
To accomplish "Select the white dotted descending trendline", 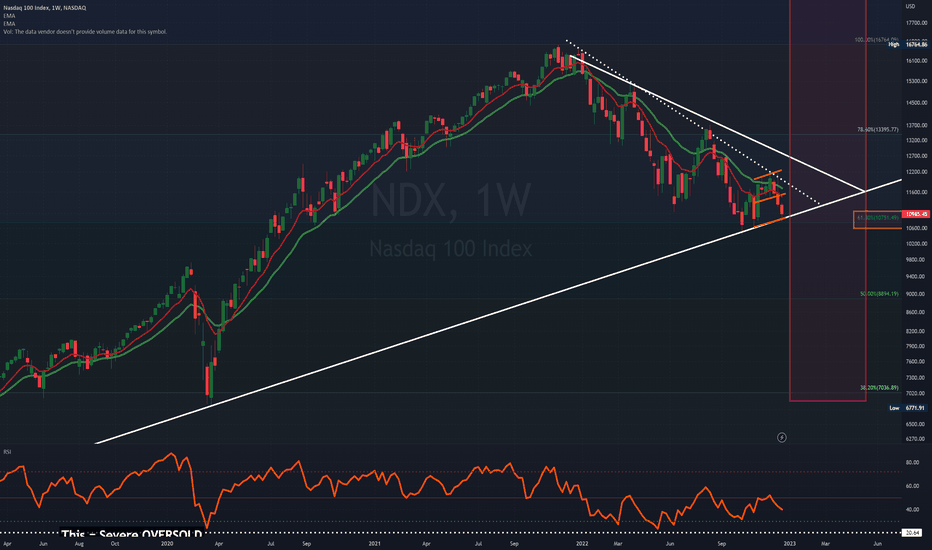I will click(693, 122).
